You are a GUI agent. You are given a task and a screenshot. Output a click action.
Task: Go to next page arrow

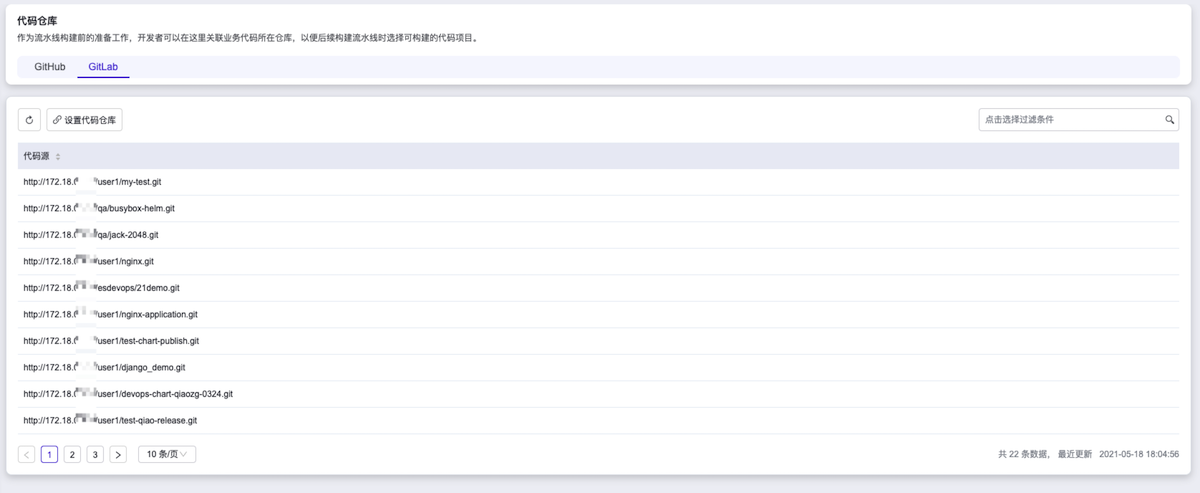coord(118,455)
